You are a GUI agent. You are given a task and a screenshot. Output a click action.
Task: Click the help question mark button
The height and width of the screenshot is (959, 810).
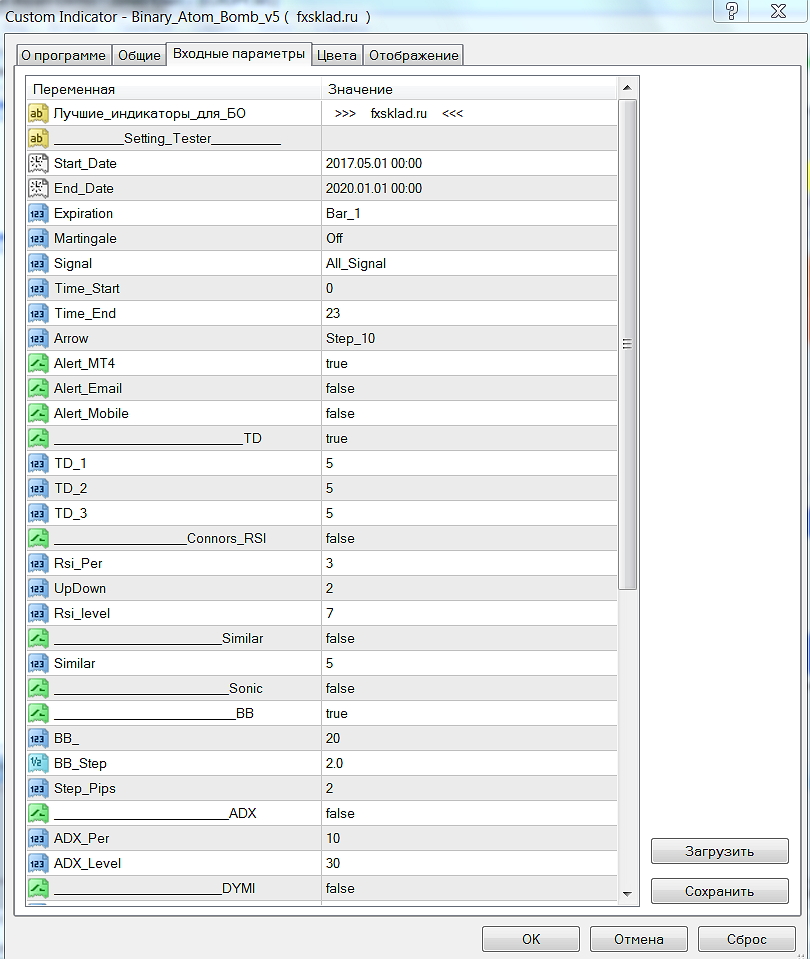pos(732,11)
